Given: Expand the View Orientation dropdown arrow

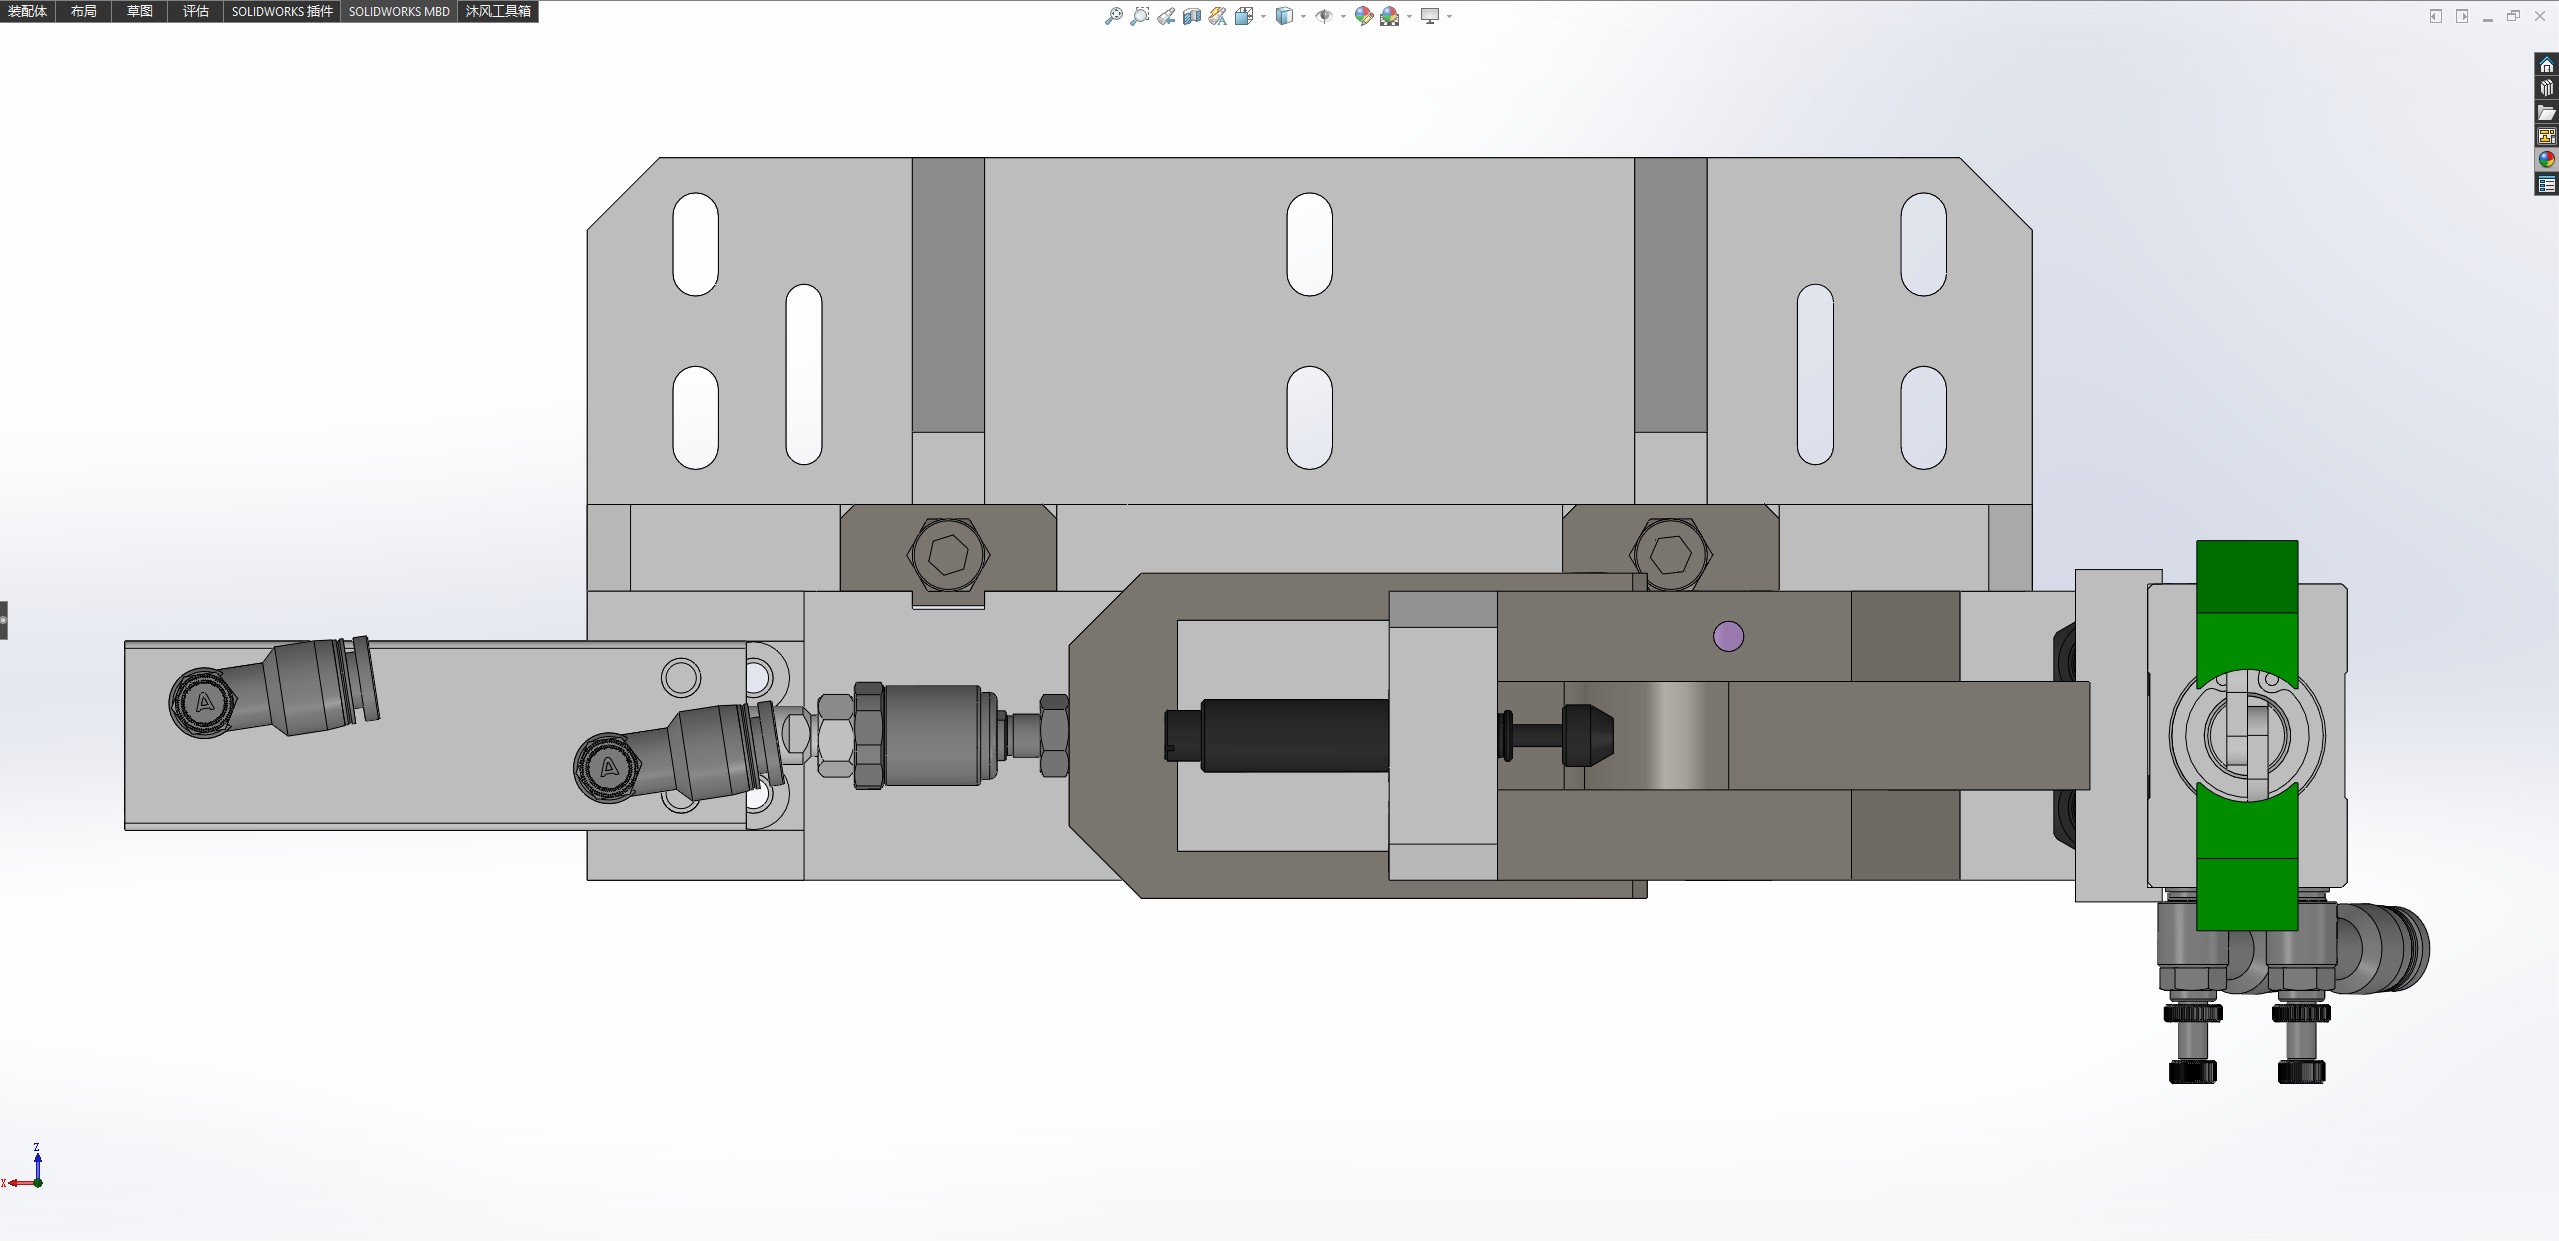Looking at the screenshot, I should coord(1263,17).
